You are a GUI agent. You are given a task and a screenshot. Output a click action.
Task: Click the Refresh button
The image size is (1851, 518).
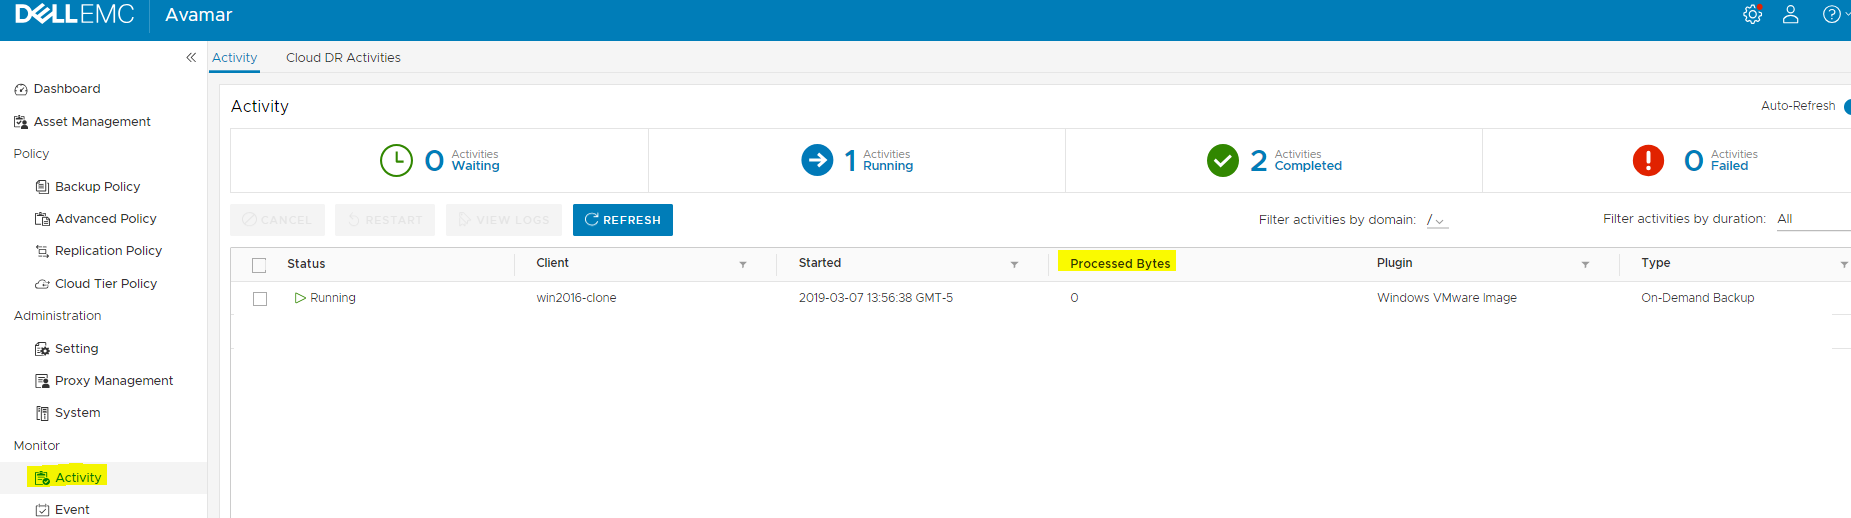(x=623, y=220)
